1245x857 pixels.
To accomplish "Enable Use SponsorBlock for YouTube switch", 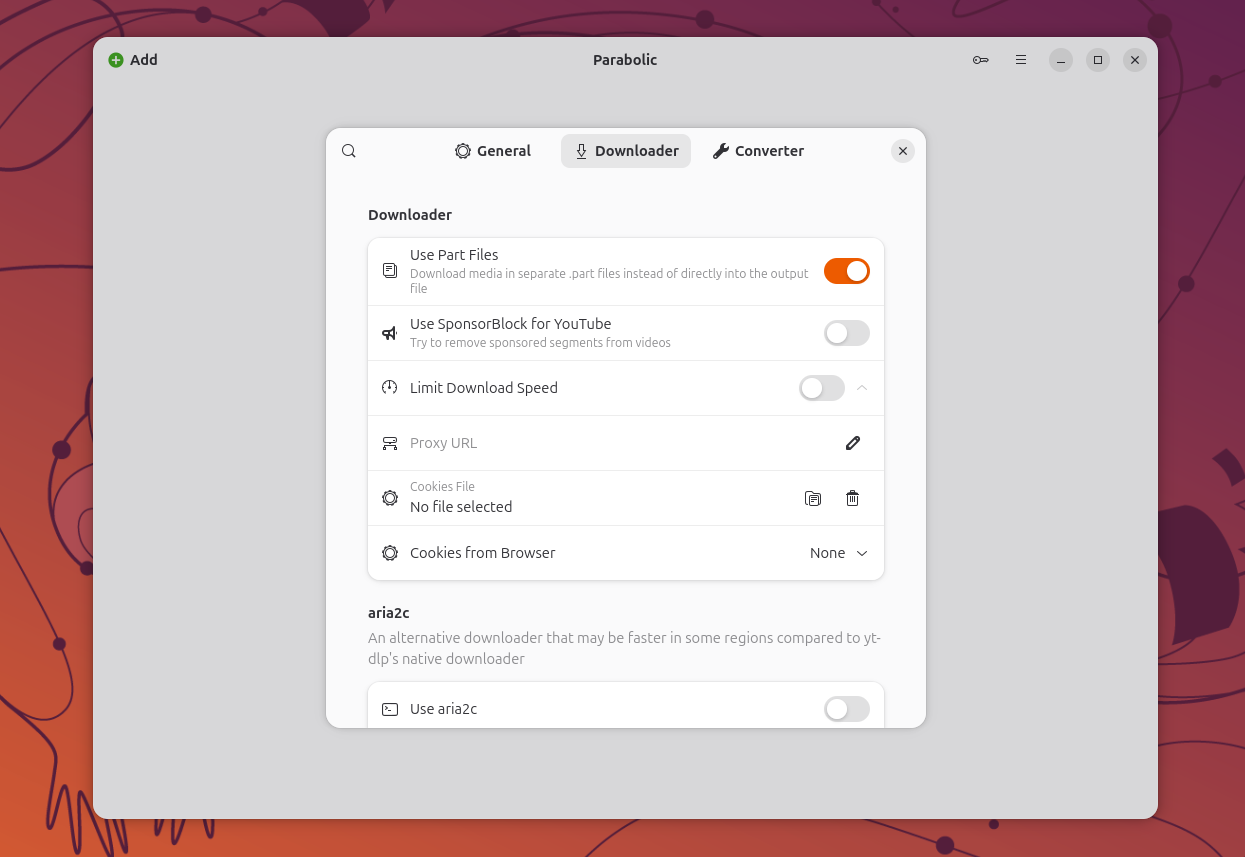I will (x=847, y=333).
